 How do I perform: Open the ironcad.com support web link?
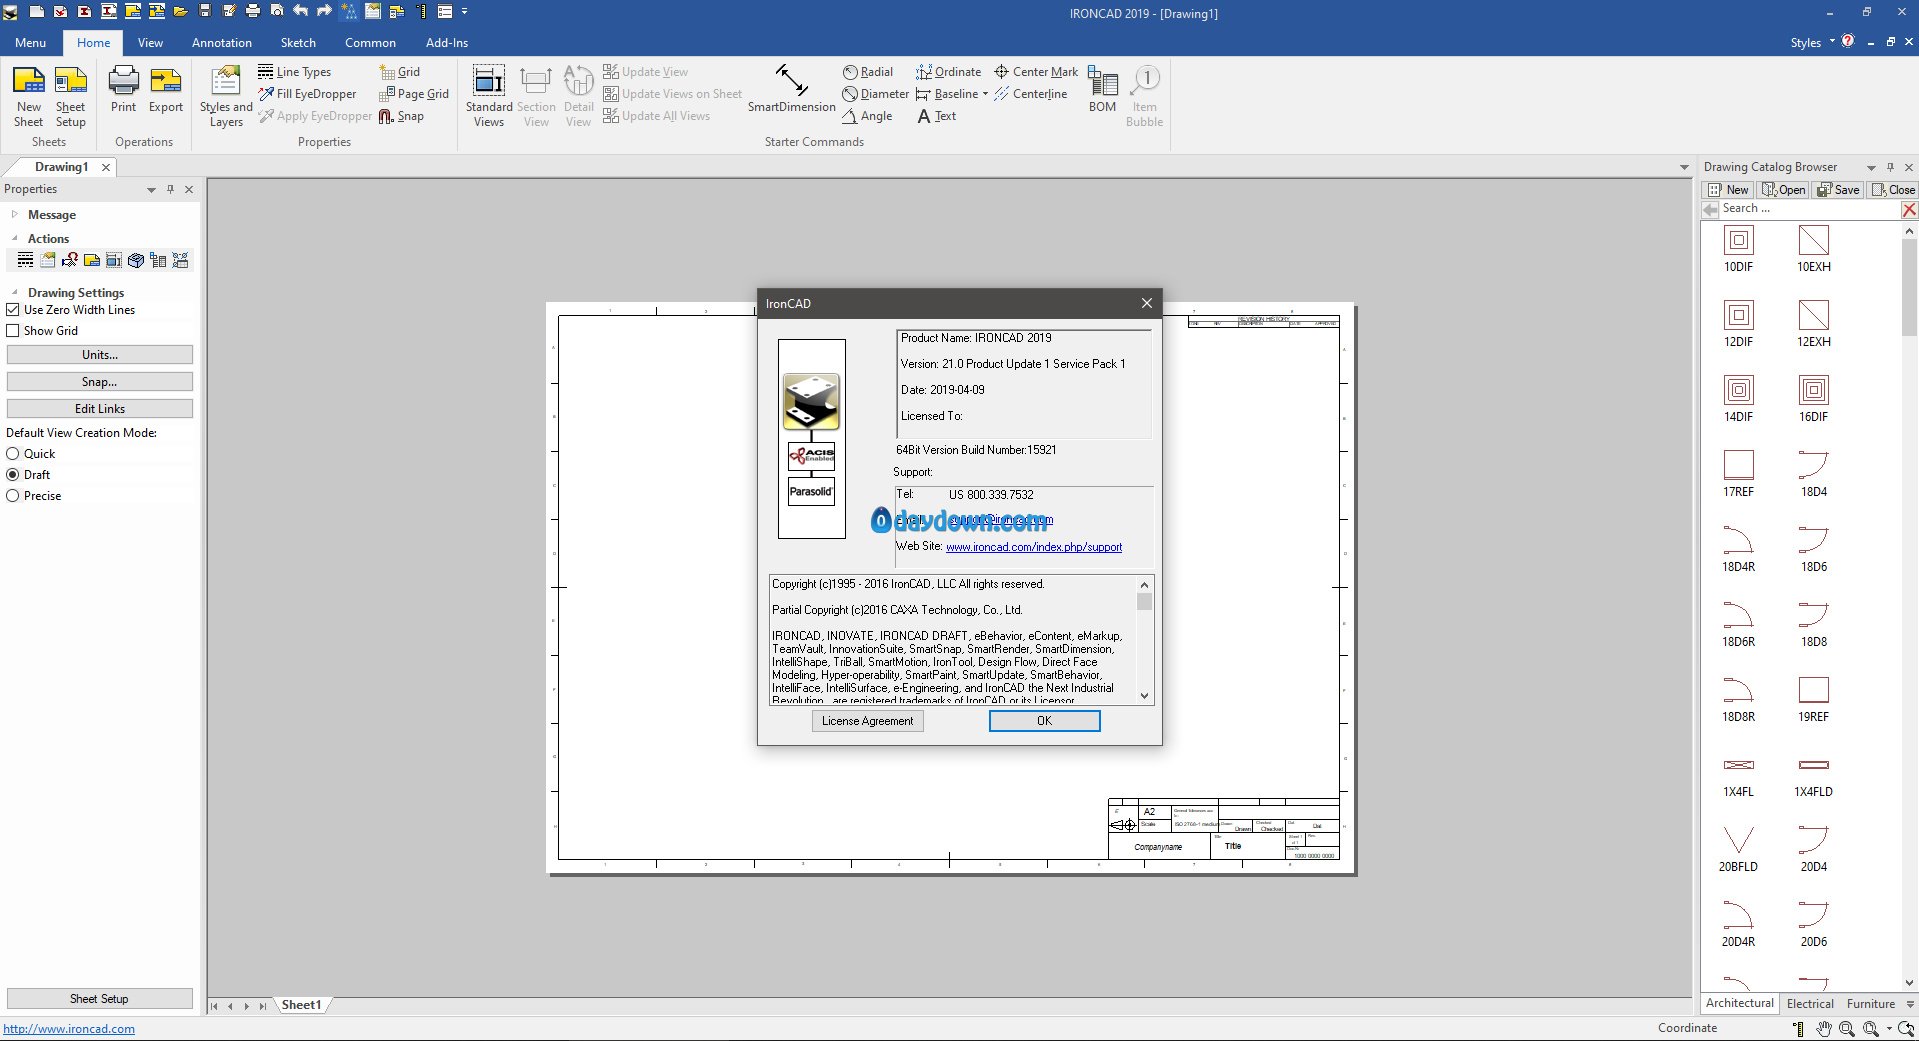click(1034, 547)
